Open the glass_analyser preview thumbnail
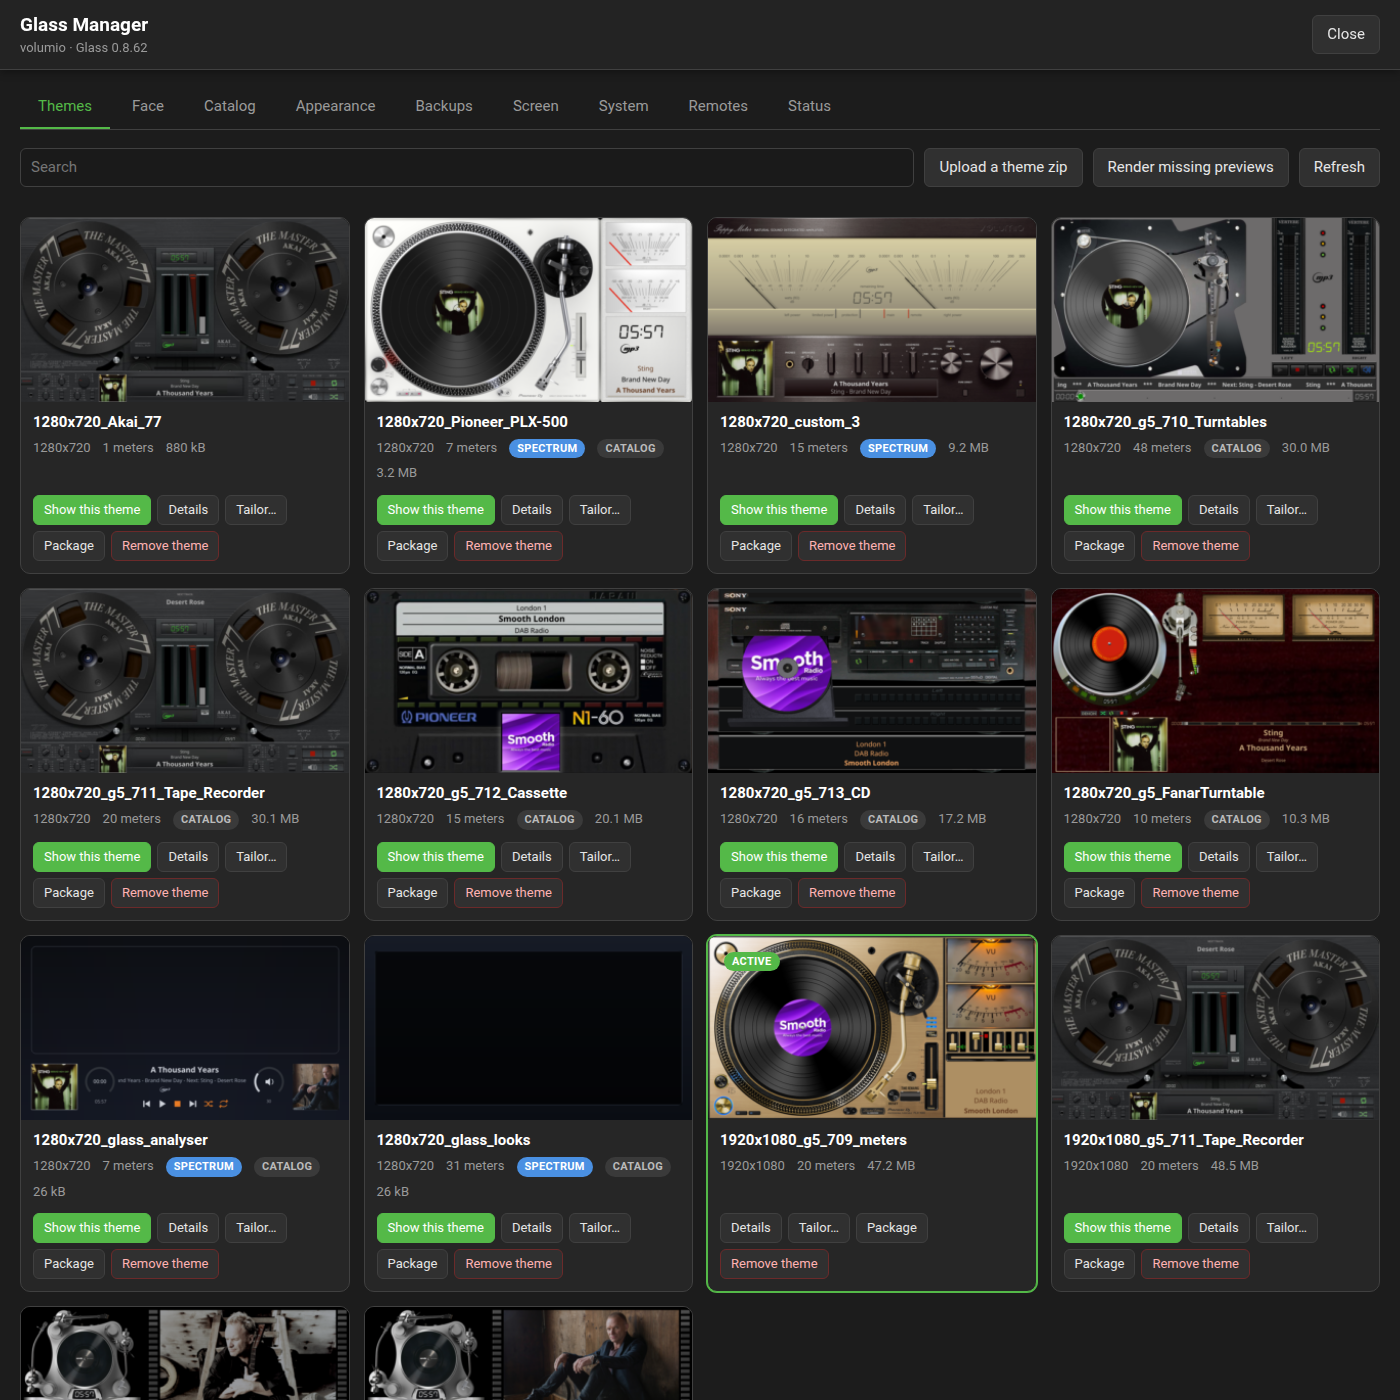The image size is (1400, 1400). pos(185,1028)
